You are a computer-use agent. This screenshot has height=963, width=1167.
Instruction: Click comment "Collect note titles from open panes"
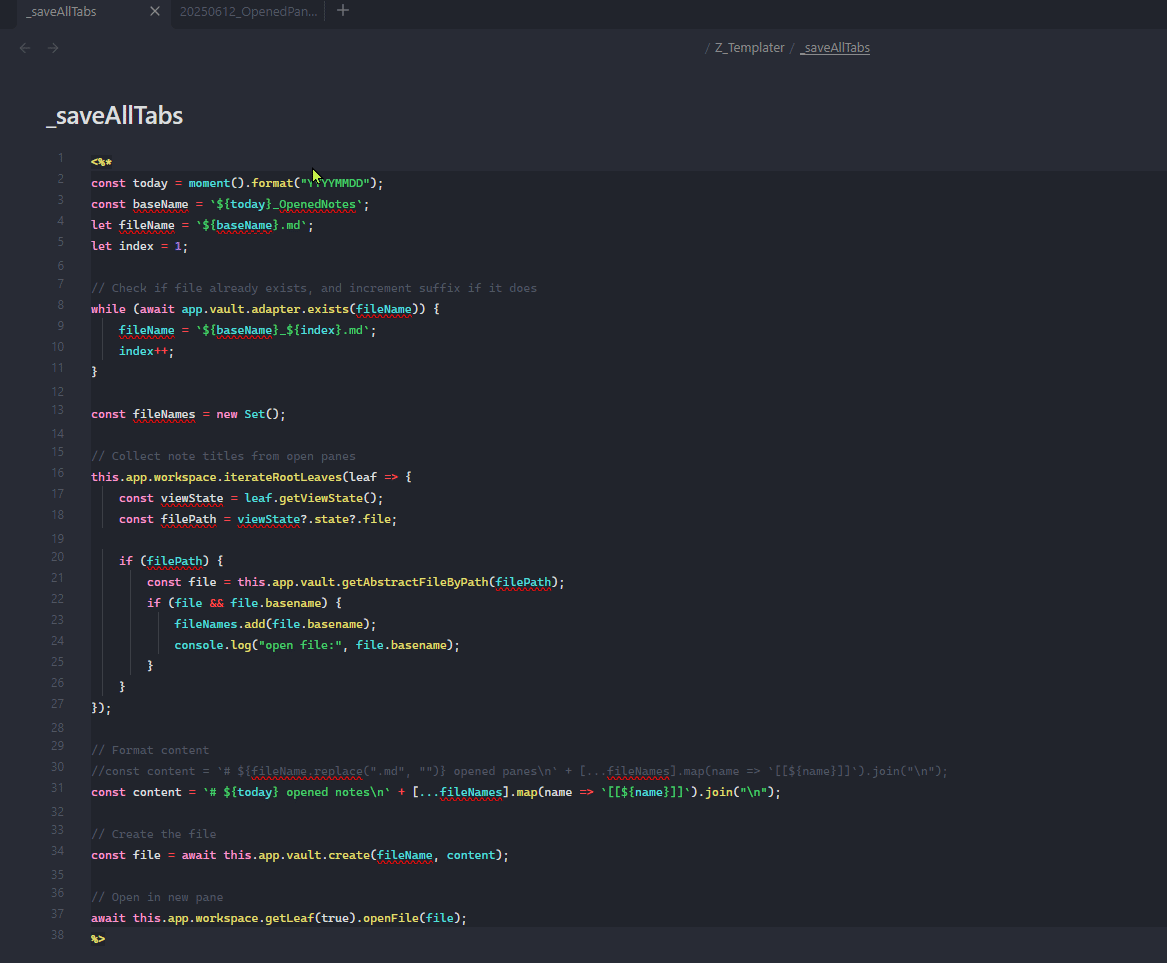pos(223,456)
